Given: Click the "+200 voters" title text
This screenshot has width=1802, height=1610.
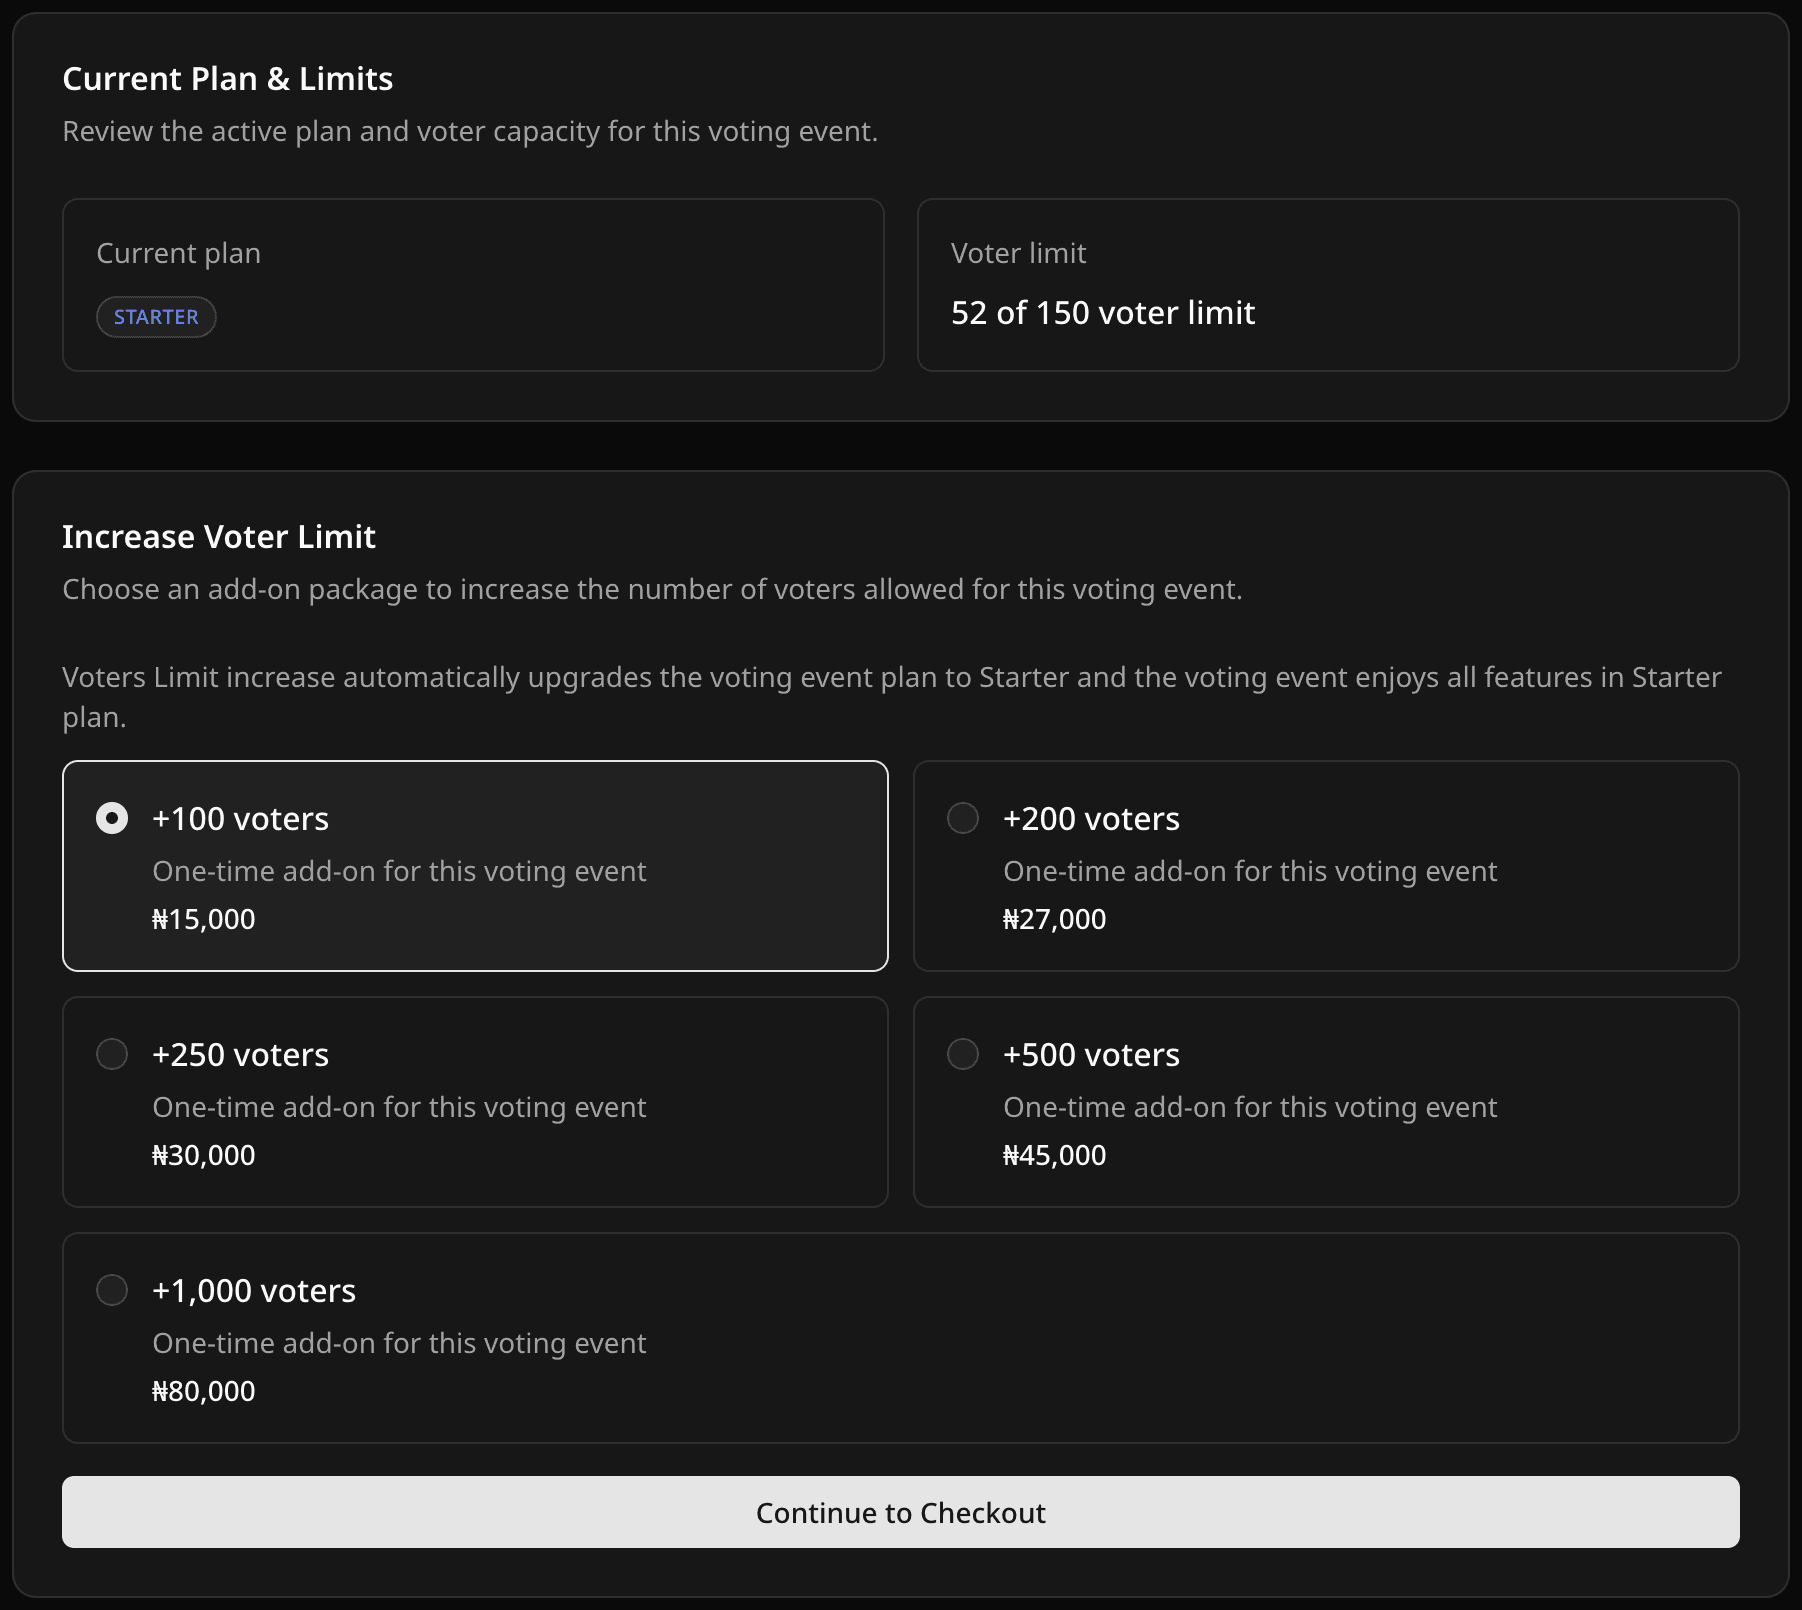Looking at the screenshot, I should point(1091,819).
